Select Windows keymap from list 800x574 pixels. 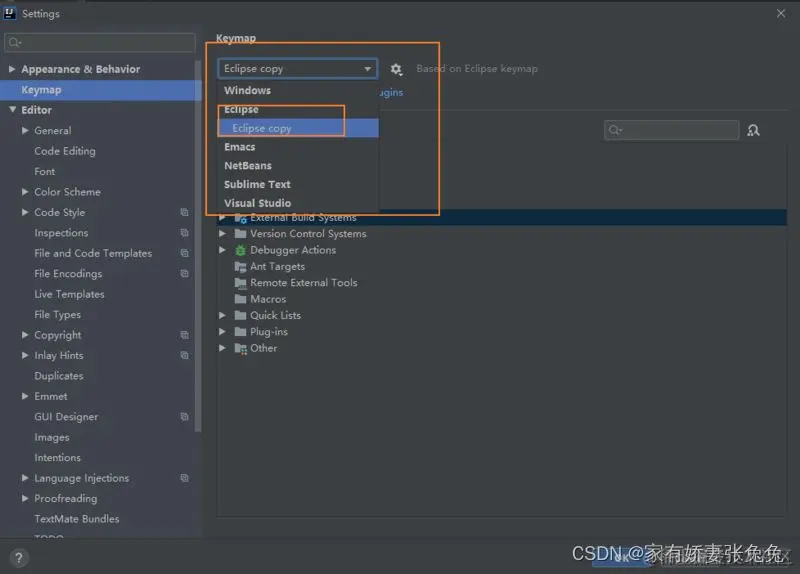point(298,90)
